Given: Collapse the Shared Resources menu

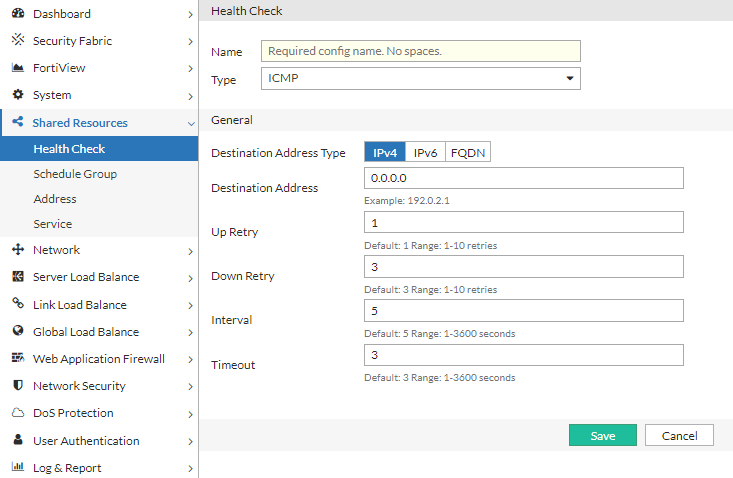Looking at the screenshot, I should click(x=190, y=123).
